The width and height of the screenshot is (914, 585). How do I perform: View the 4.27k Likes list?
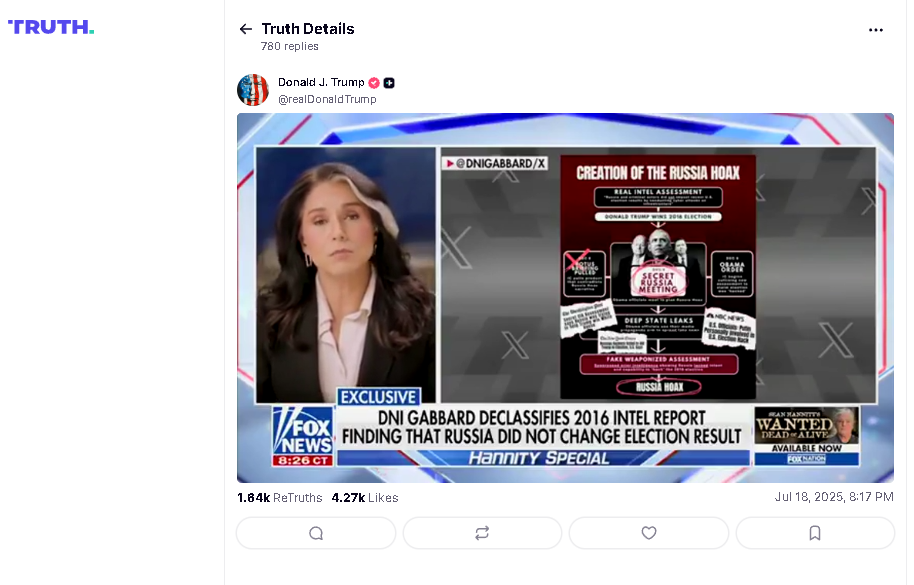tap(365, 498)
